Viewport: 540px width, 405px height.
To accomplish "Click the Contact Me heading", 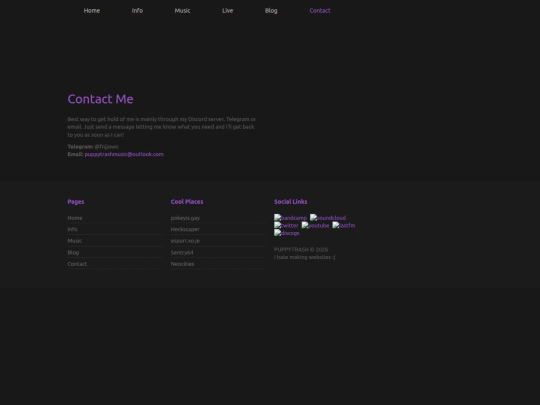I will tap(101, 99).
